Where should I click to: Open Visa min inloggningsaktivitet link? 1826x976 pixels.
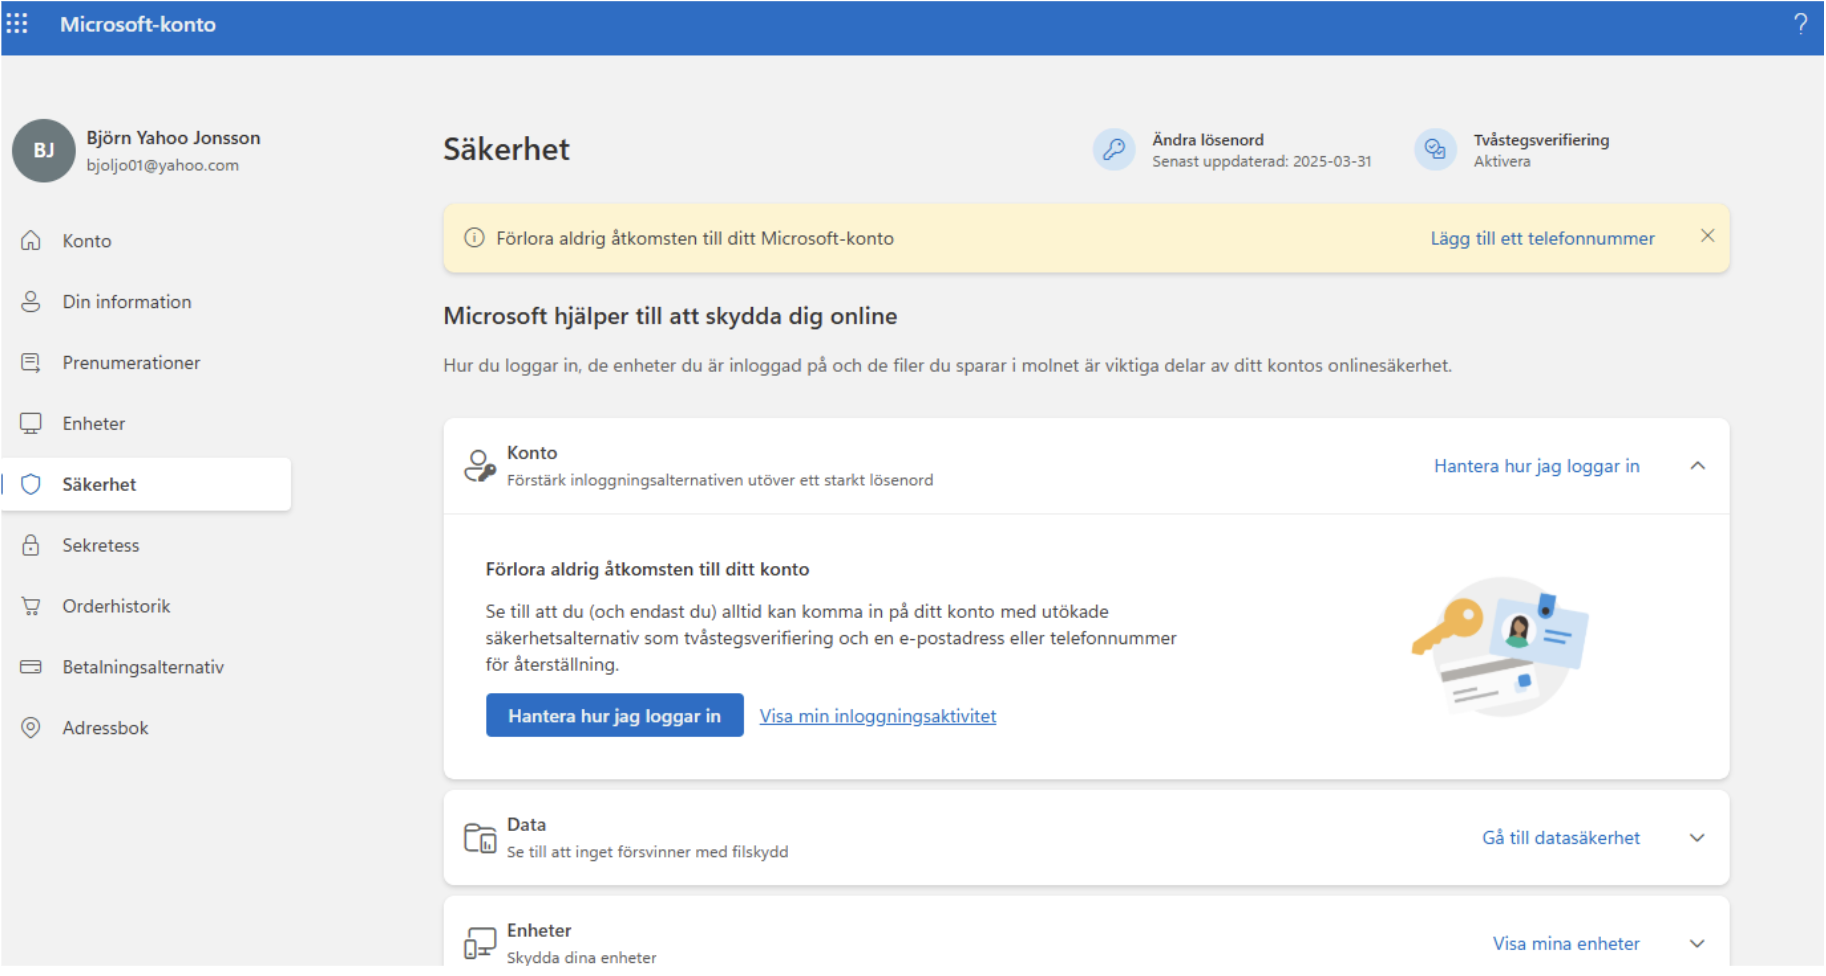click(878, 716)
